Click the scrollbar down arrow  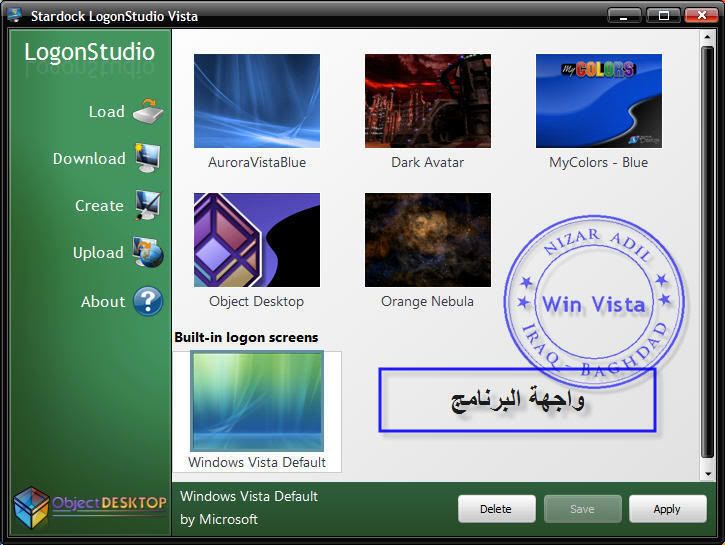tap(707, 474)
